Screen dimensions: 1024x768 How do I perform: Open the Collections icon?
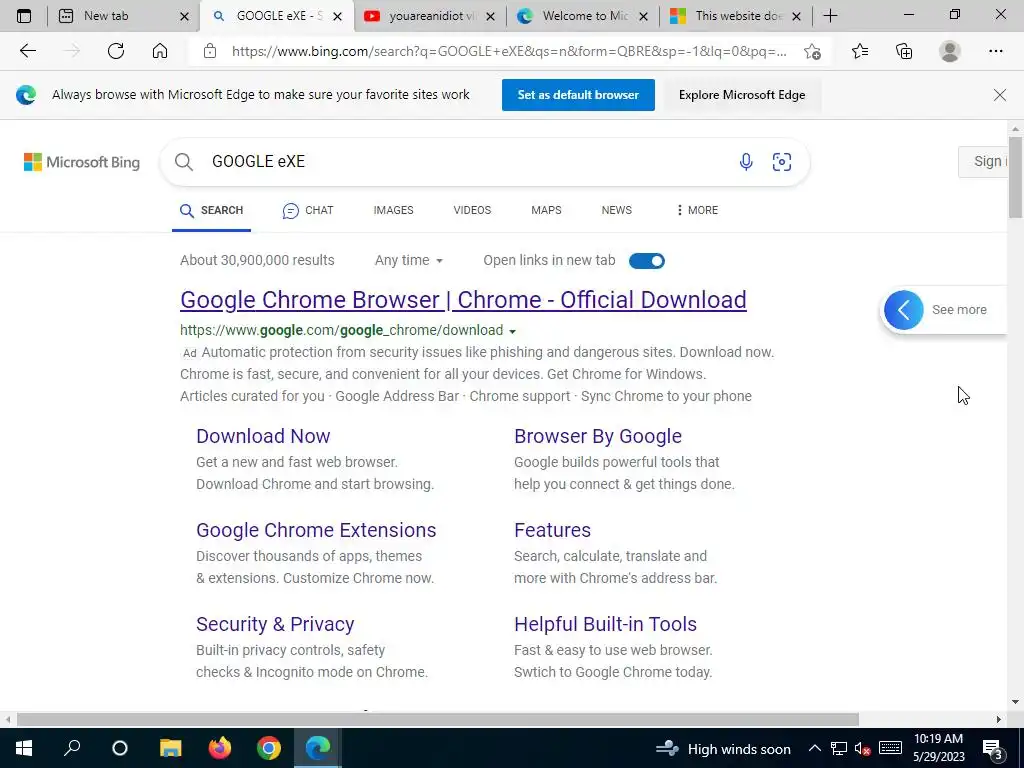(904, 51)
